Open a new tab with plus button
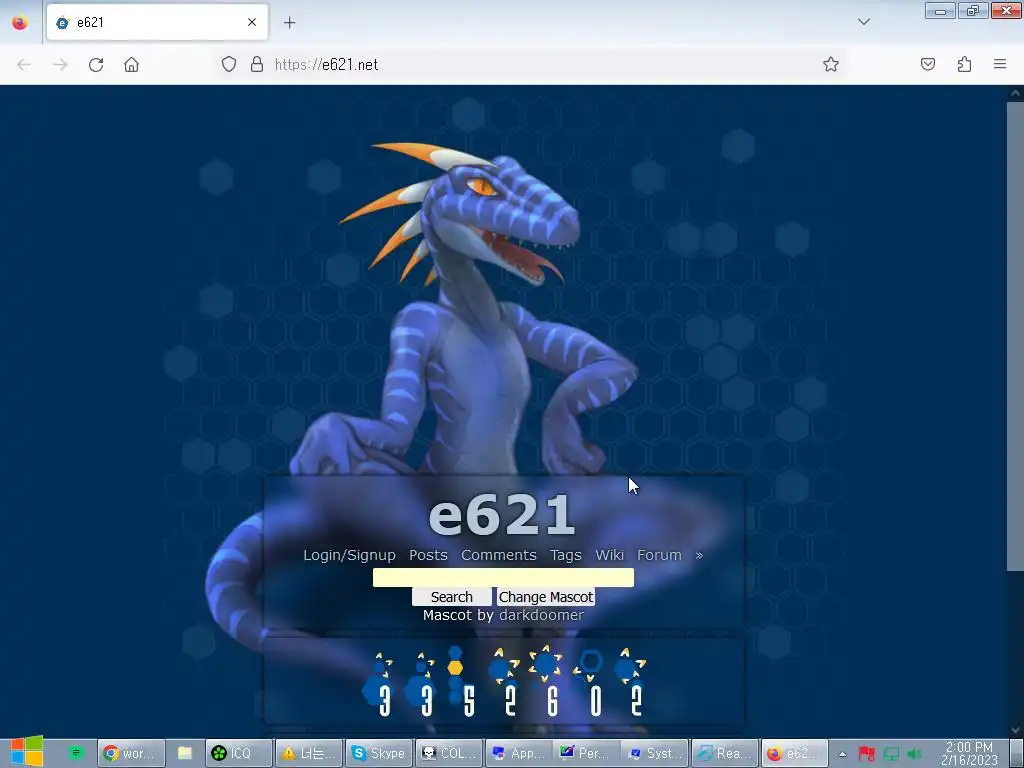This screenshot has height=768, width=1024. point(289,22)
